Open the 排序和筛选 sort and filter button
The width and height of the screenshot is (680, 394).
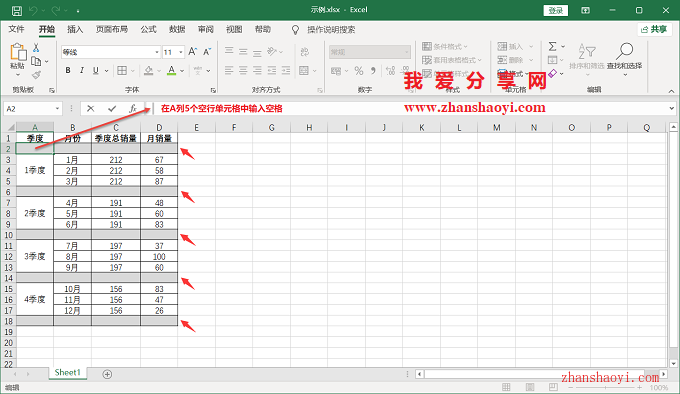[587, 59]
